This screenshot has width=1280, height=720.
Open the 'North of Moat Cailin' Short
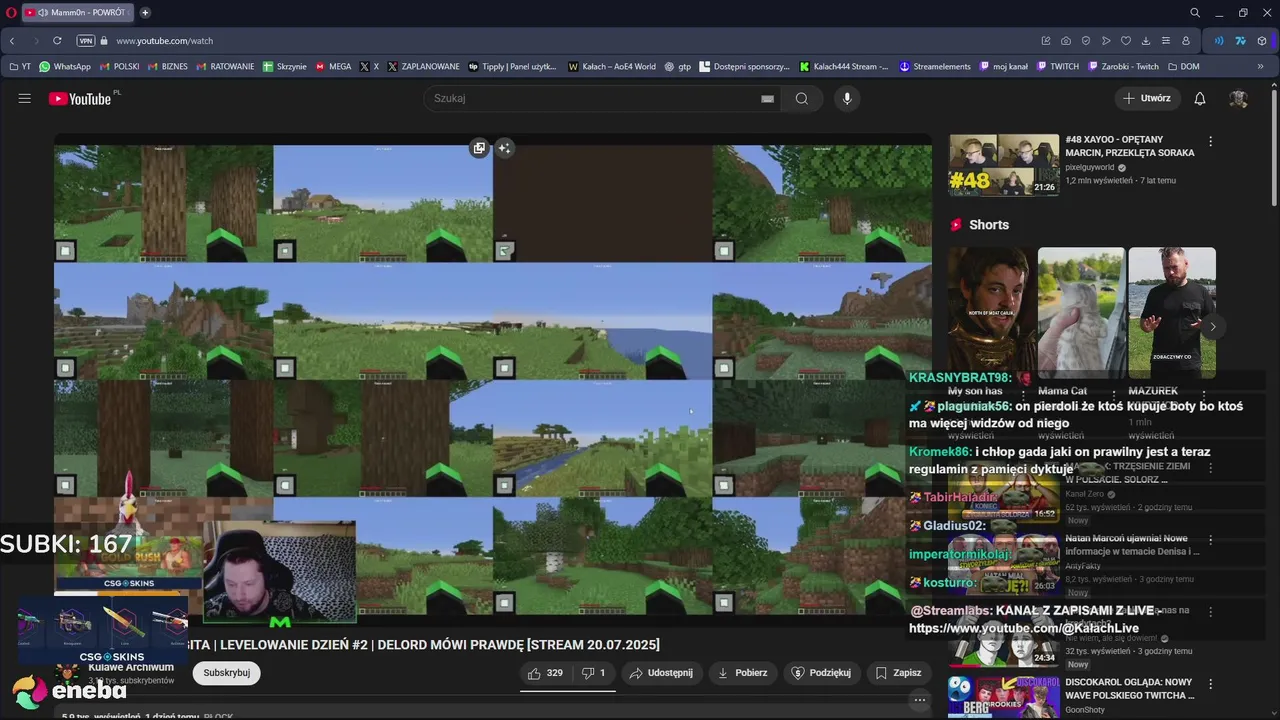pyautogui.click(x=992, y=311)
